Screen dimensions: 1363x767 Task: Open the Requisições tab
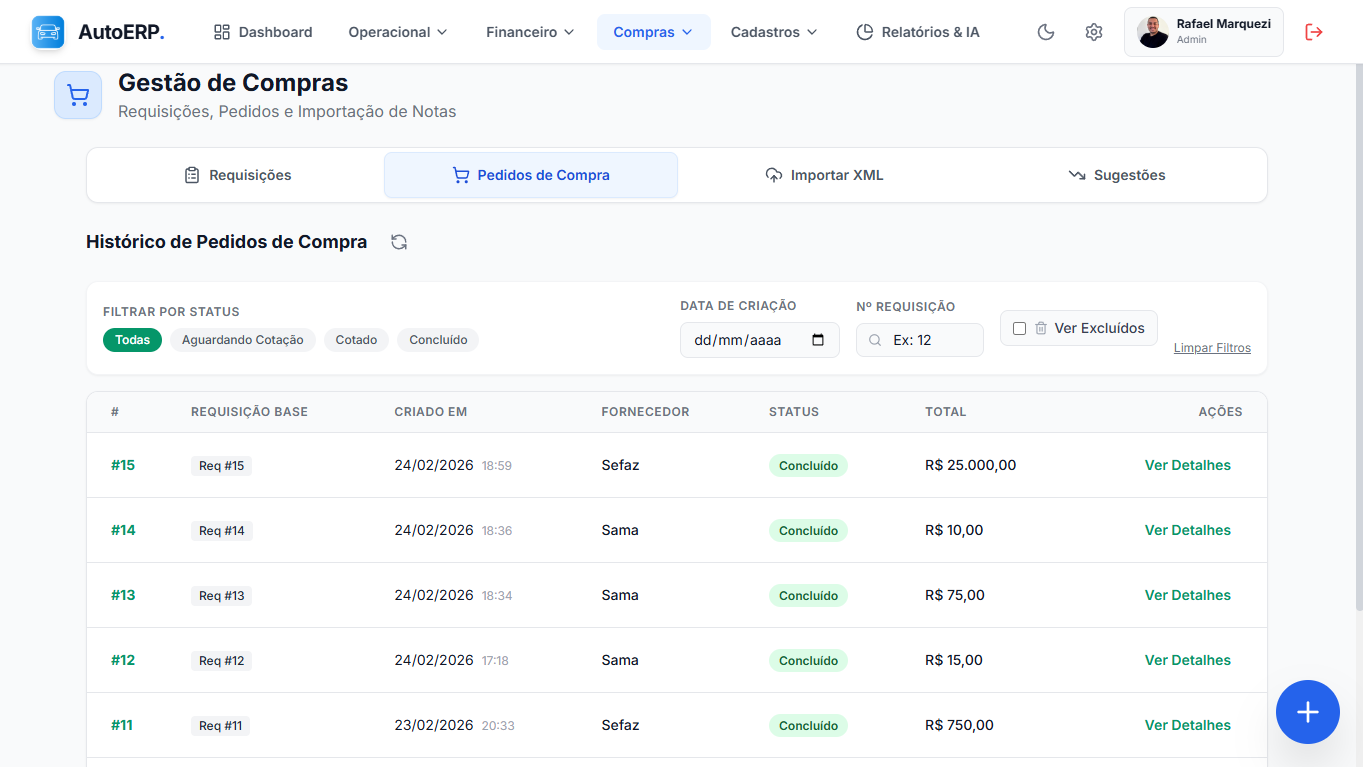pos(237,174)
